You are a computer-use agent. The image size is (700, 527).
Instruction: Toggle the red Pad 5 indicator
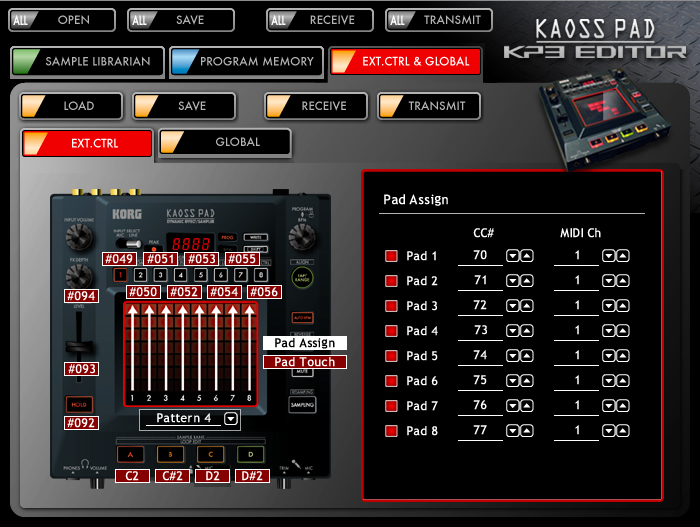392,356
